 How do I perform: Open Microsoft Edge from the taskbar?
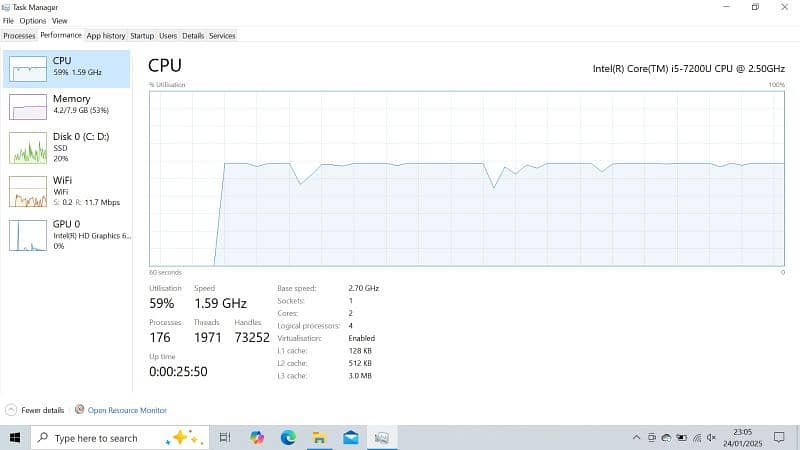[288, 437]
